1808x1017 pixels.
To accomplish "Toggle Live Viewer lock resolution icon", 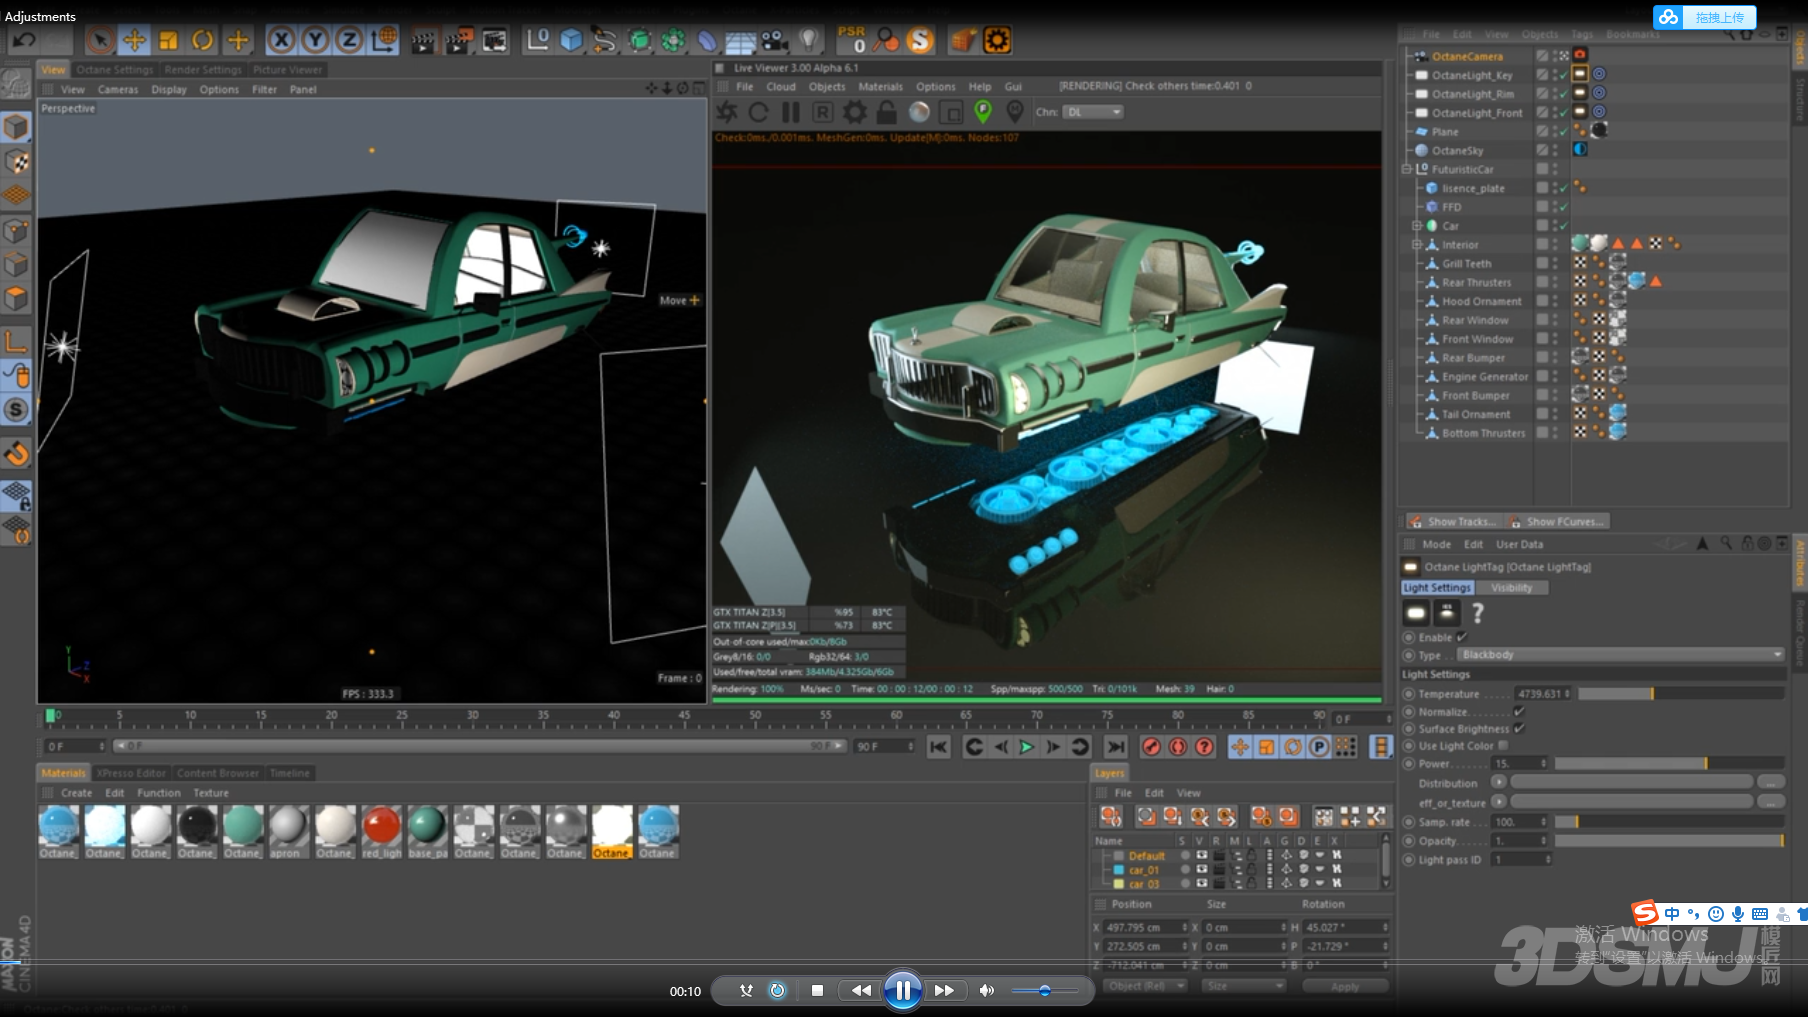I will click(x=887, y=112).
